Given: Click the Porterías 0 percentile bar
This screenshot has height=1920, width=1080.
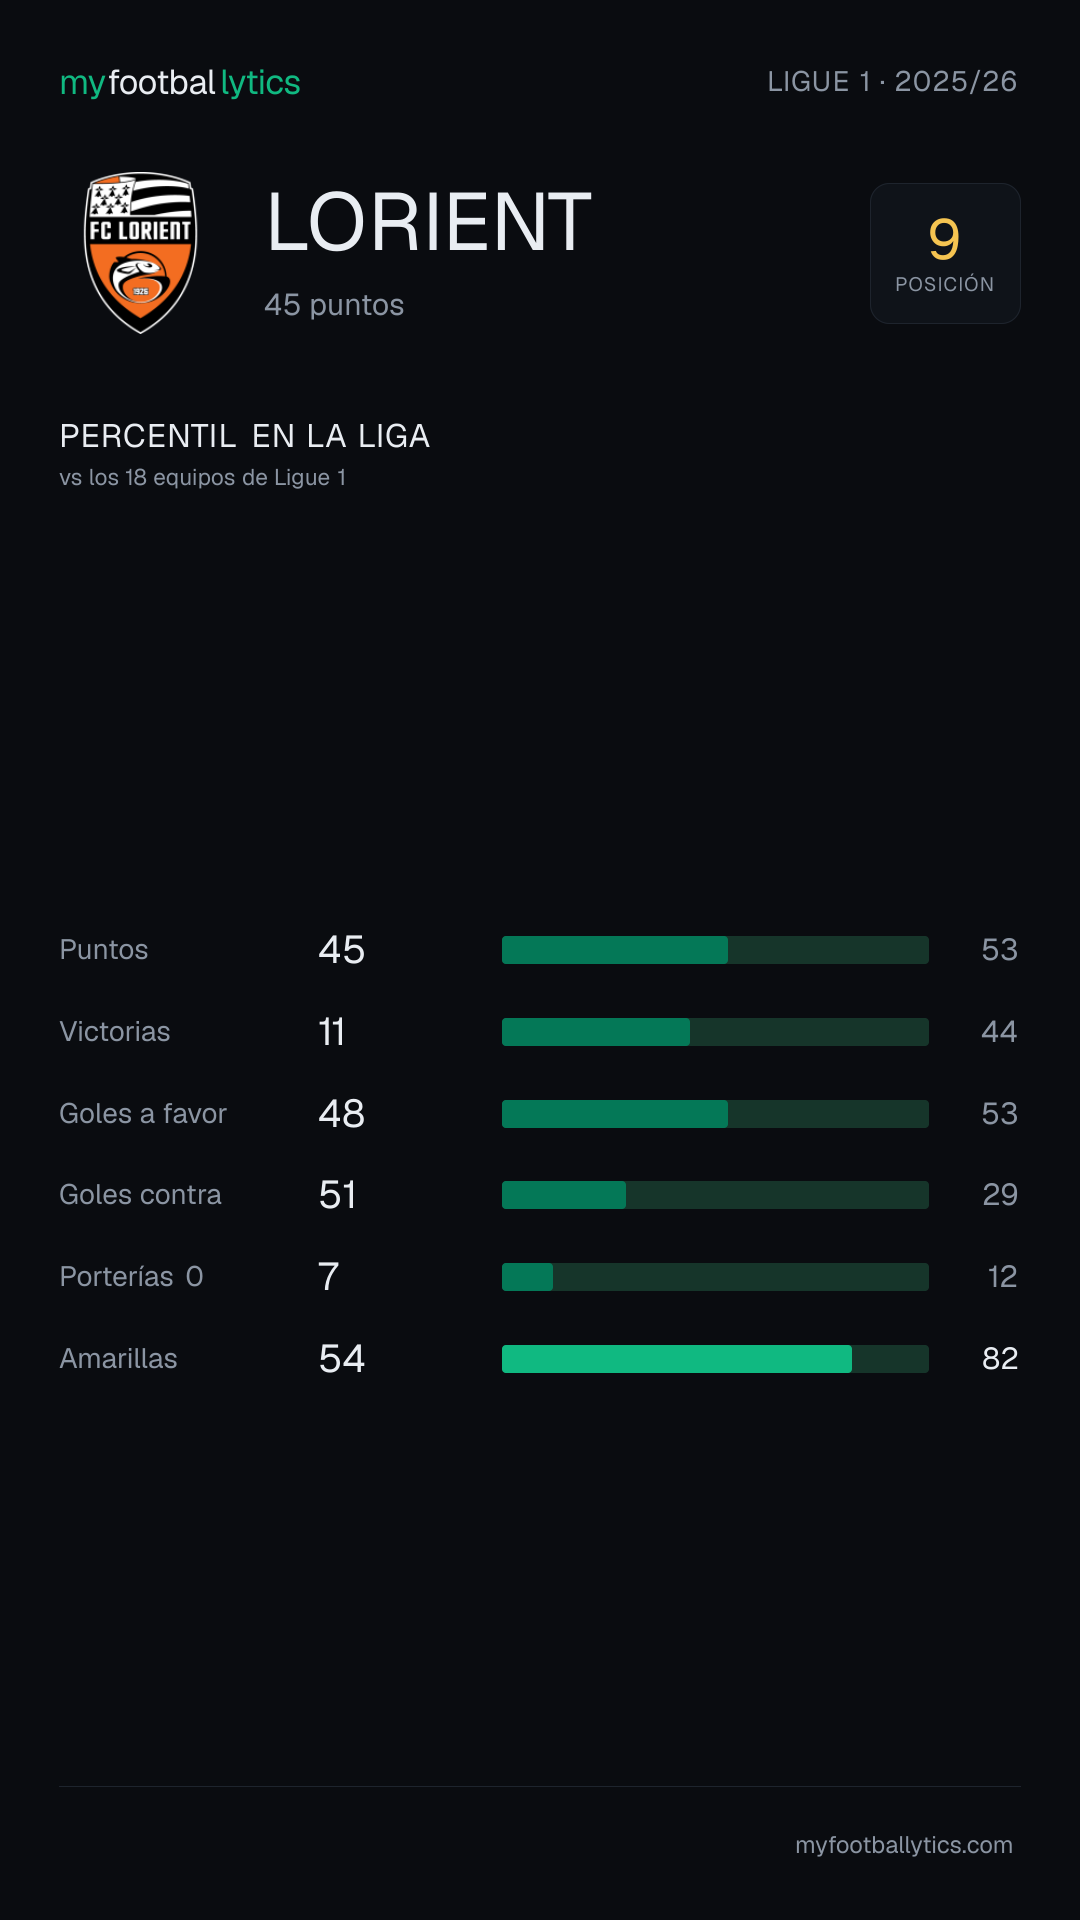Looking at the screenshot, I should (715, 1277).
